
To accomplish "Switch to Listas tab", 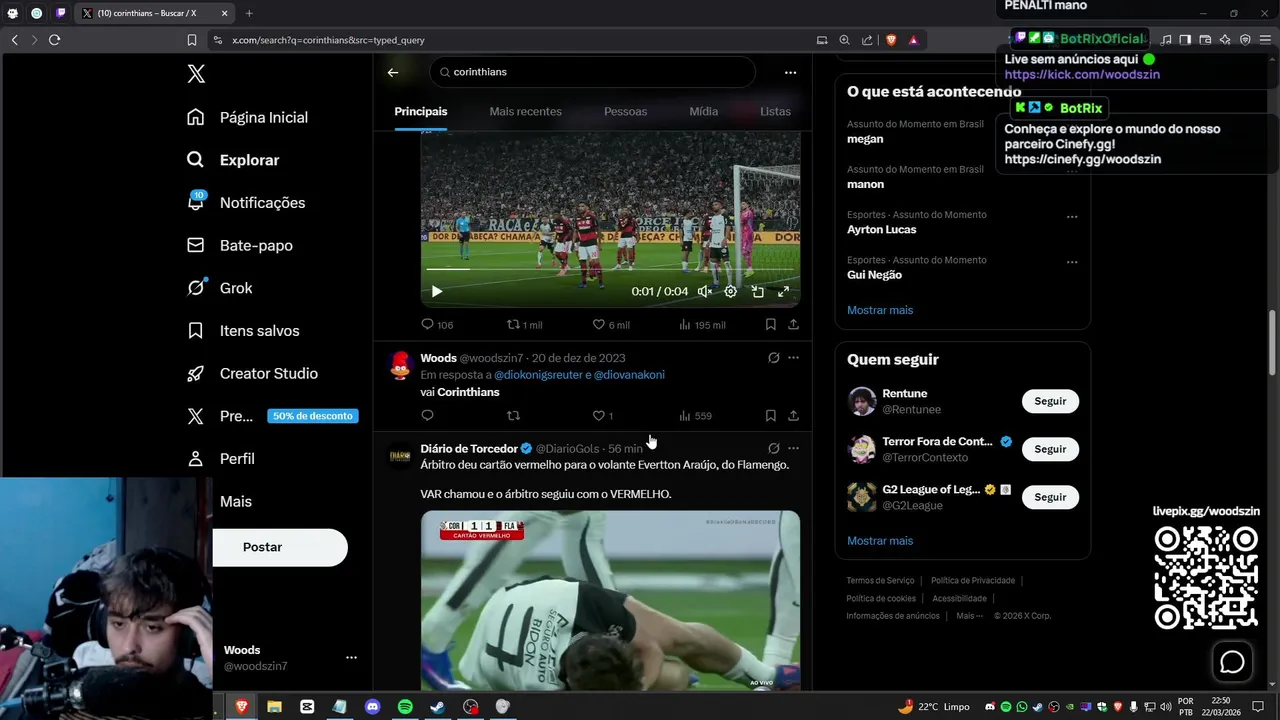I will tap(775, 111).
